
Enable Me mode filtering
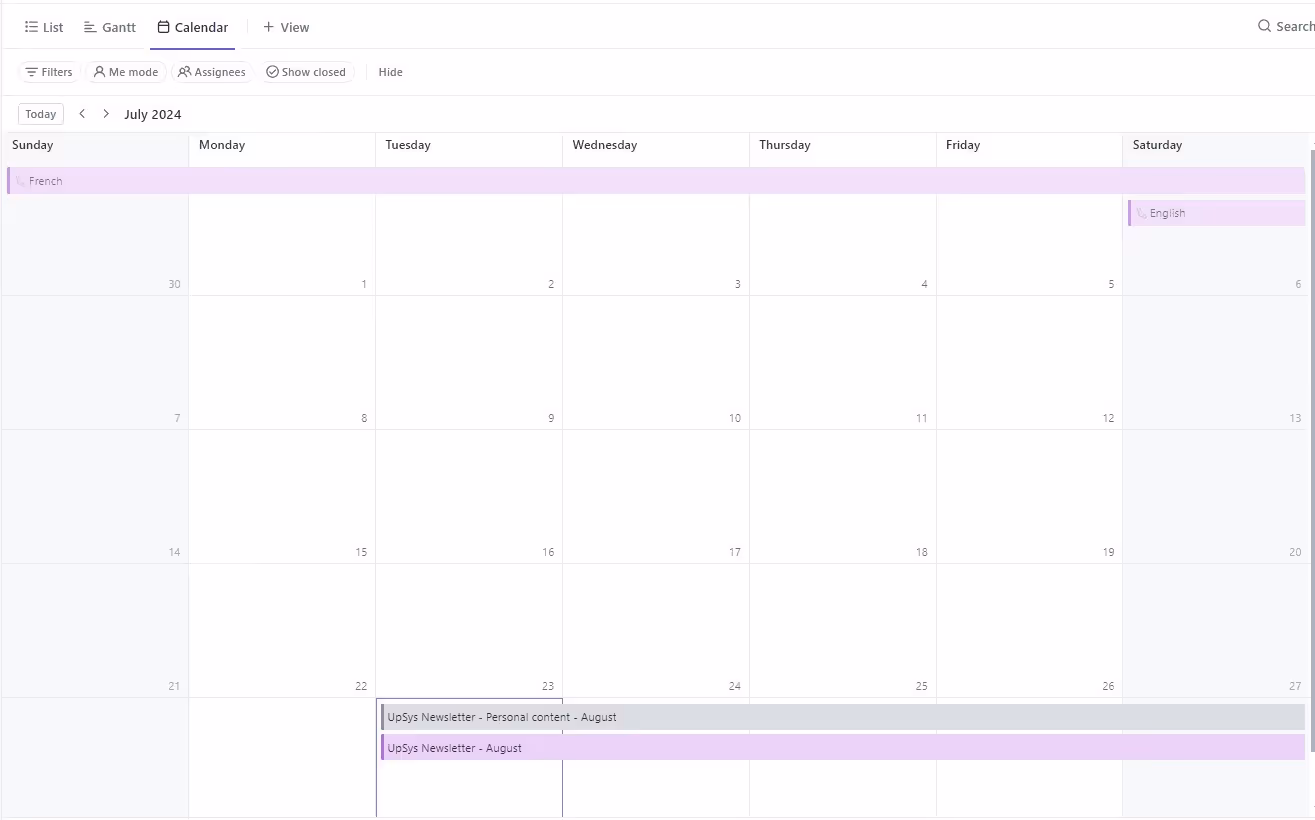(126, 71)
